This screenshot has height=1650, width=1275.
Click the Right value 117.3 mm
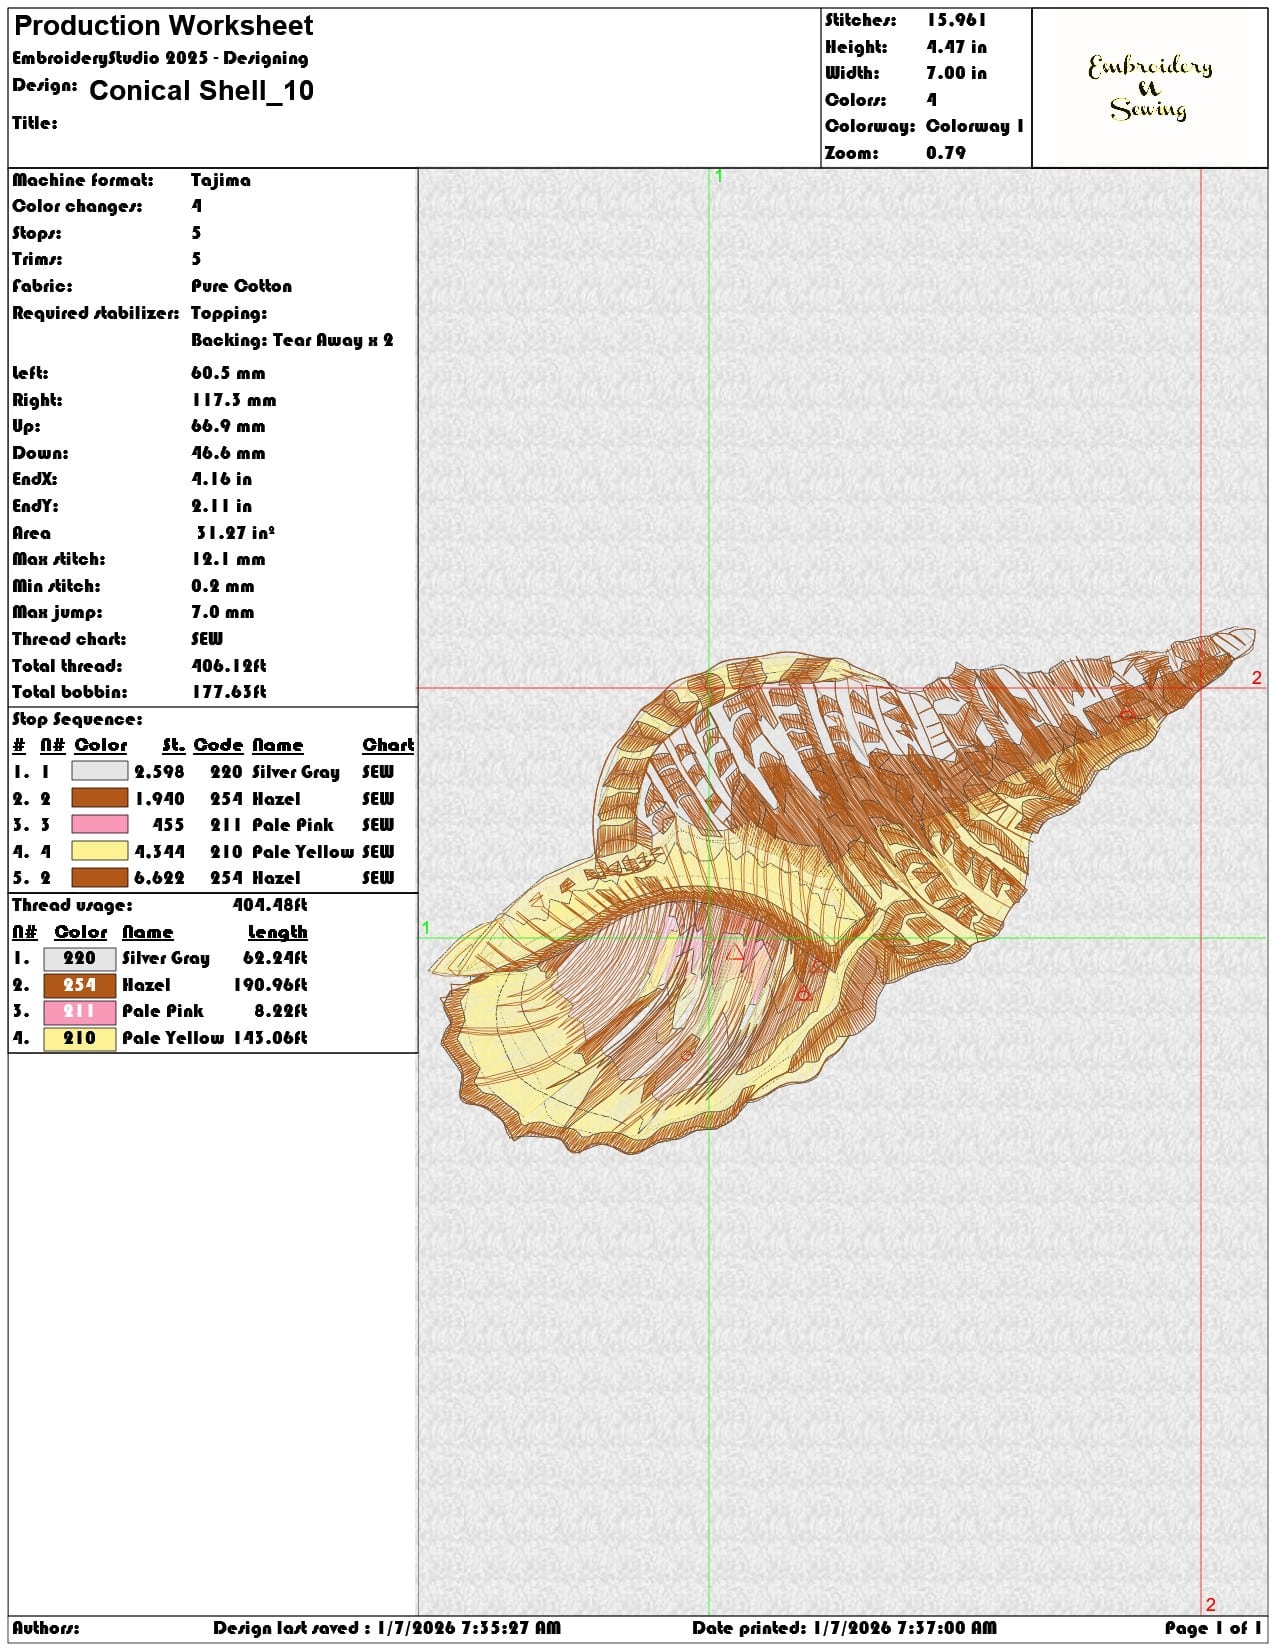pyautogui.click(x=234, y=400)
